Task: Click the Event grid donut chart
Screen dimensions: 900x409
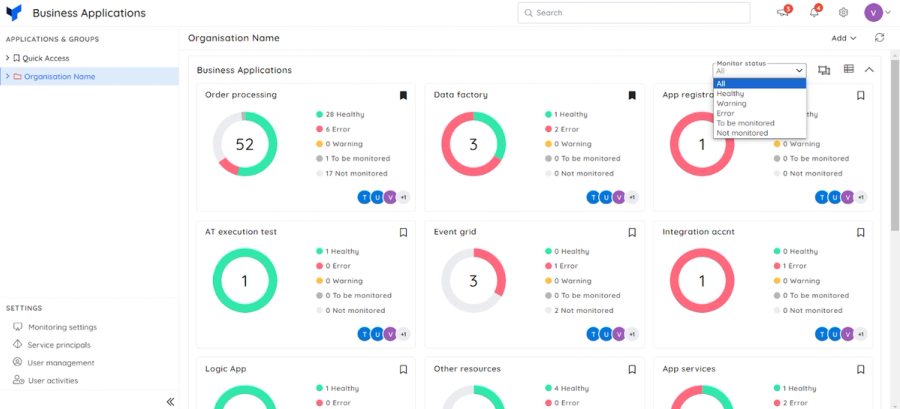Action: [x=474, y=281]
